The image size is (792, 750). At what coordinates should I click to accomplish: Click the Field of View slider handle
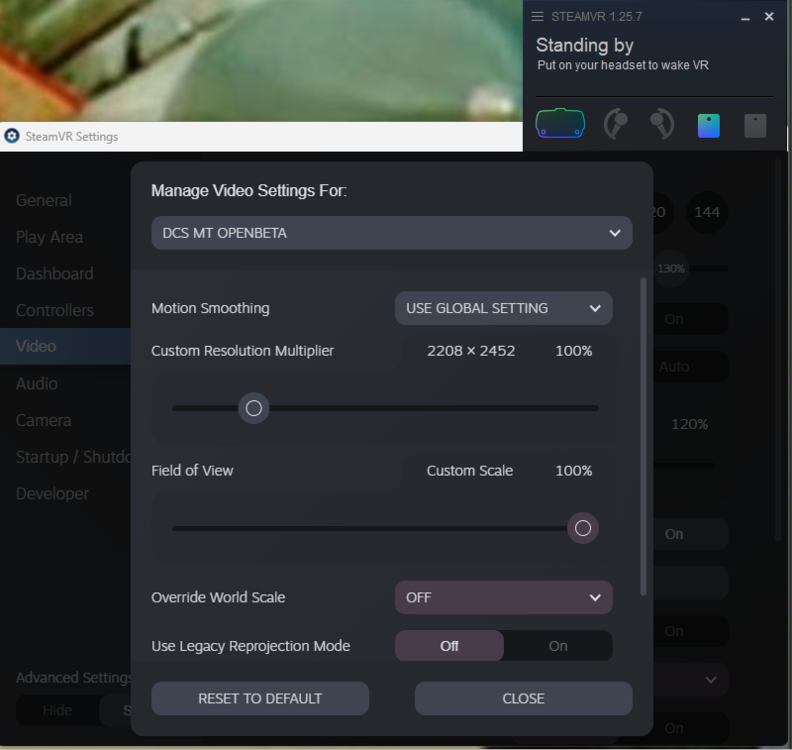coord(583,528)
